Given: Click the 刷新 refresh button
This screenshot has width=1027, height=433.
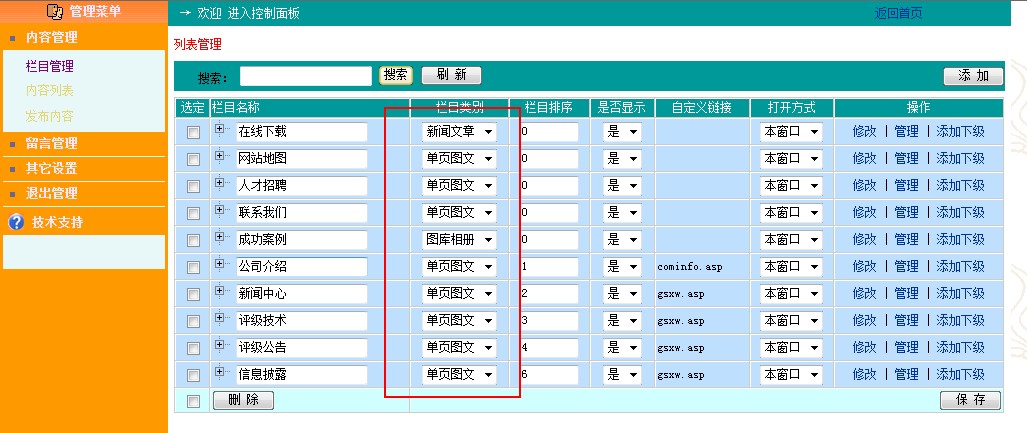Looking at the screenshot, I should (x=451, y=75).
